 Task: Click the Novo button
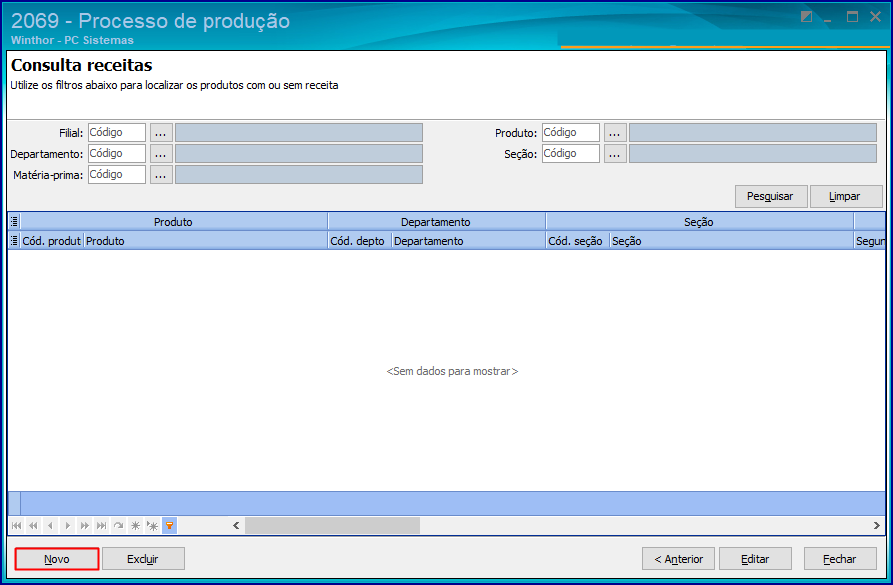(57, 559)
